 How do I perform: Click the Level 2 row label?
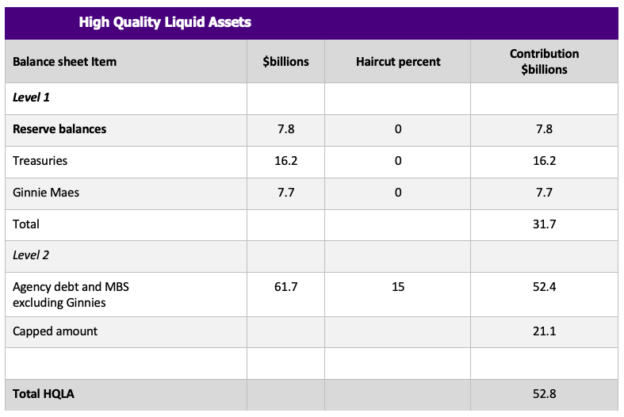coord(32,256)
